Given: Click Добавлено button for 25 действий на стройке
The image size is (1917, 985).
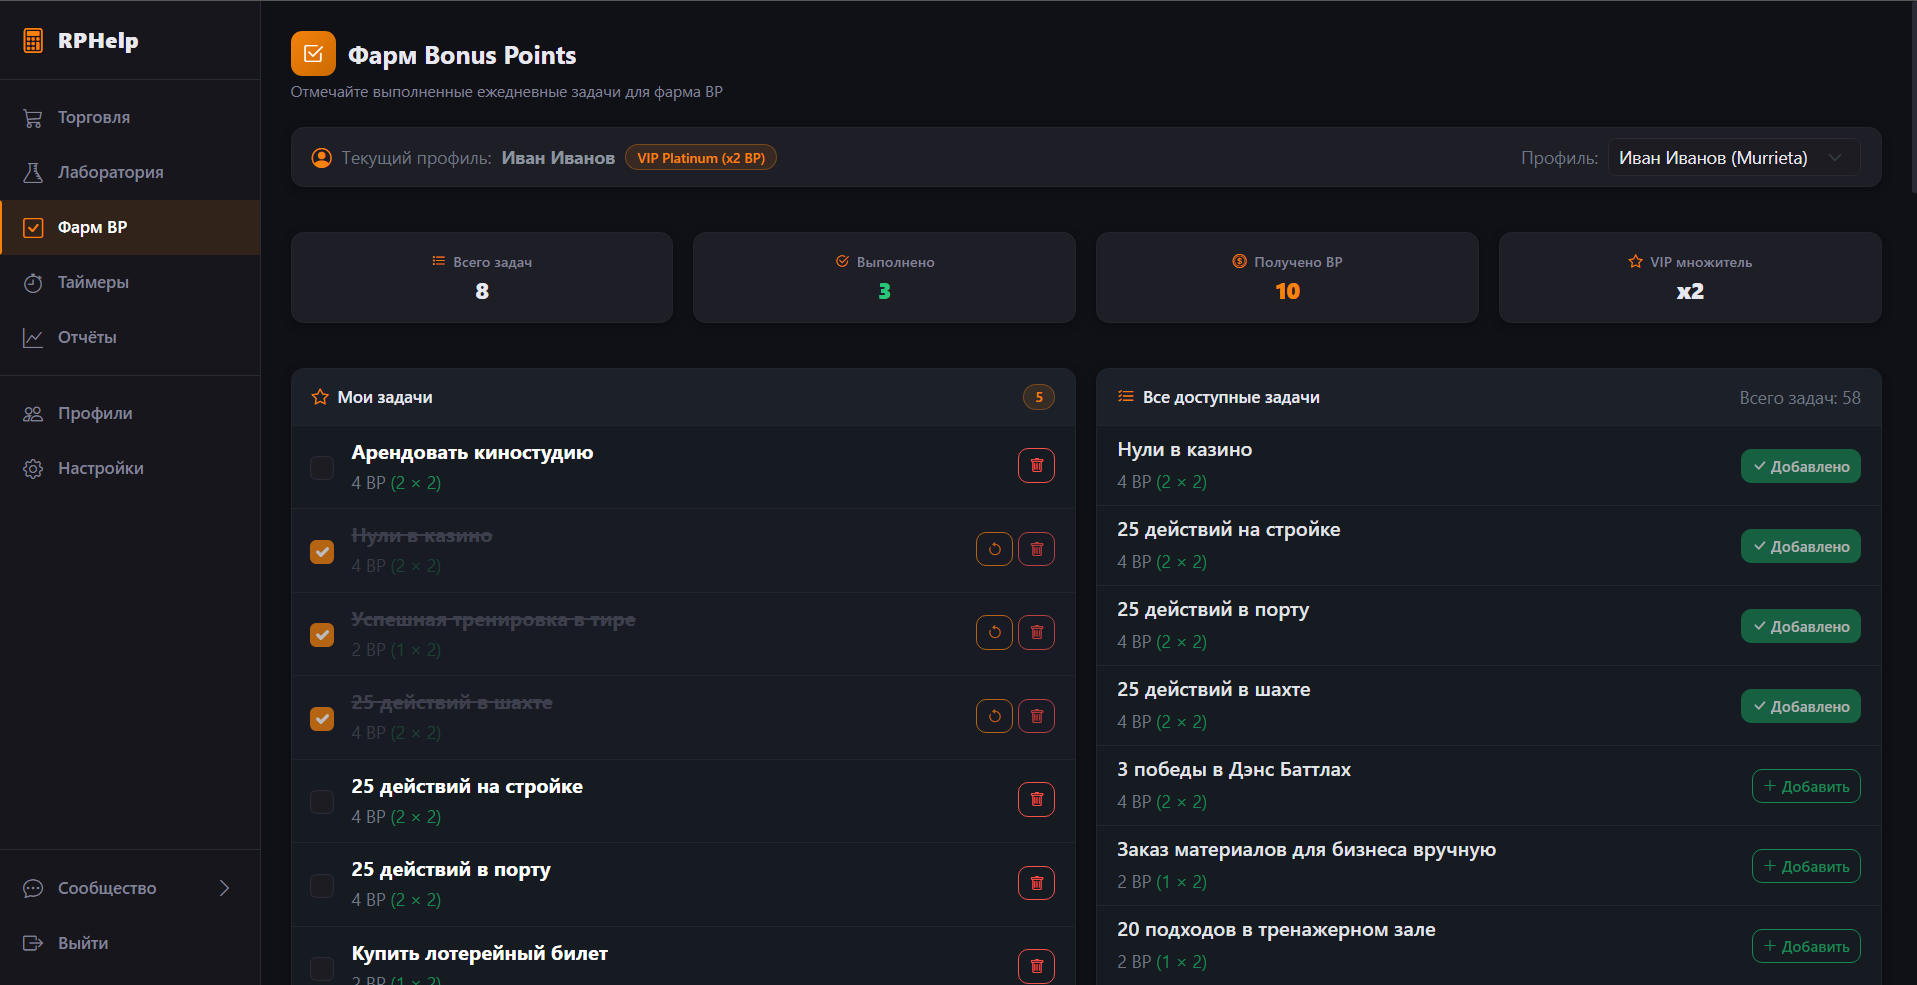Looking at the screenshot, I should [1800, 546].
